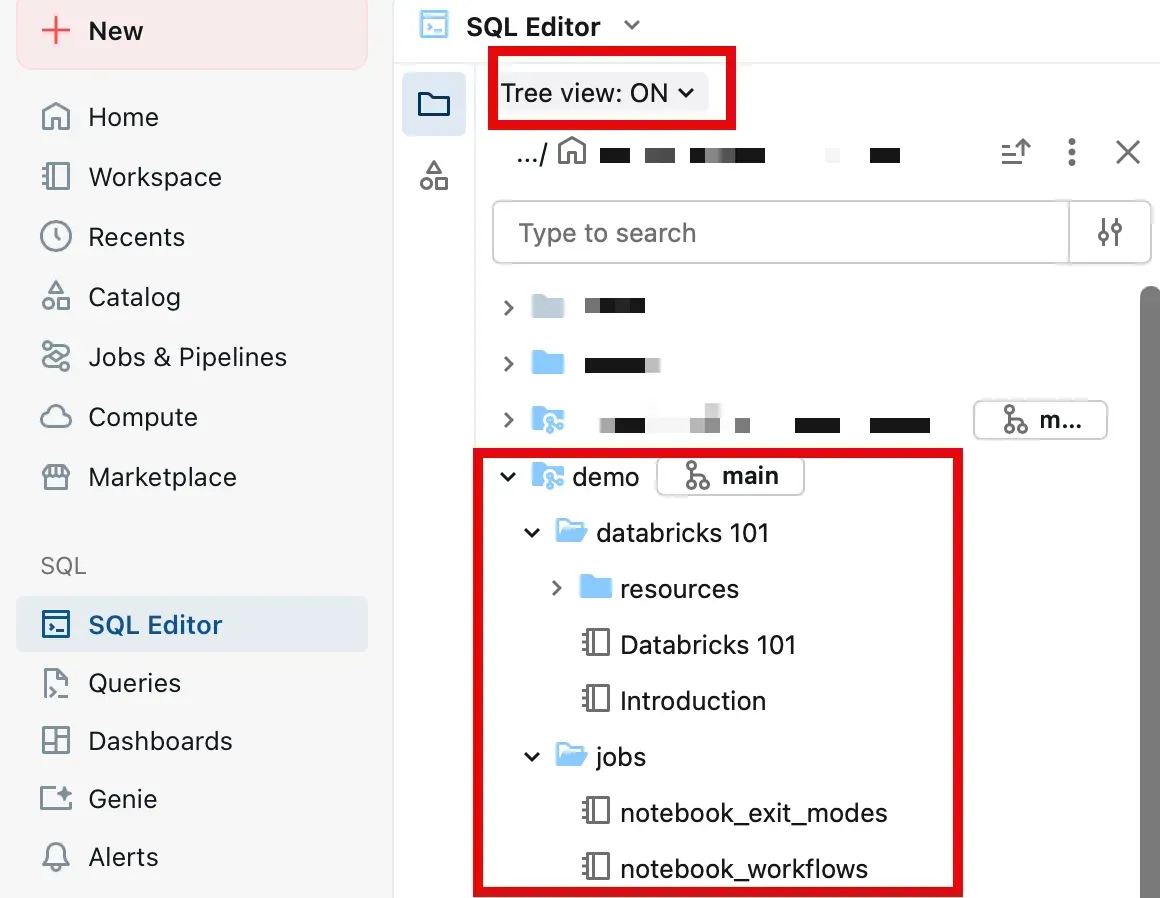Open Home in the sidebar
Image resolution: width=1160 pixels, height=898 pixels.
[123, 117]
